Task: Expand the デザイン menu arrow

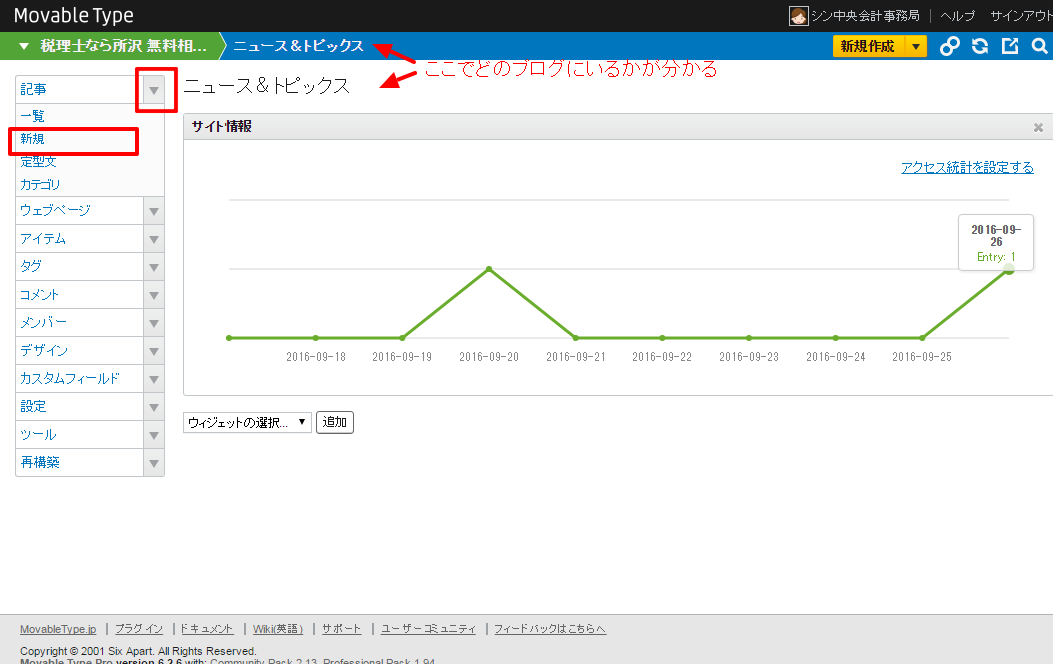Action: [154, 351]
